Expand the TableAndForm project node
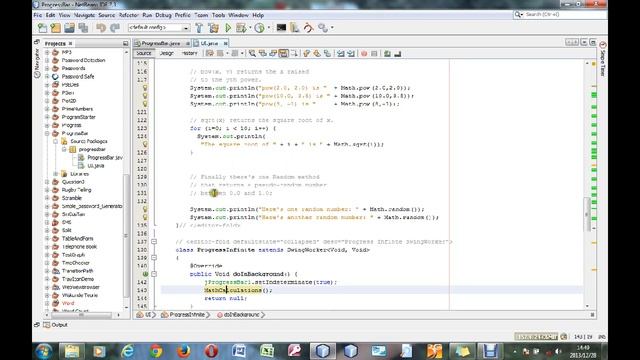The width and height of the screenshot is (640, 360). coord(47,238)
